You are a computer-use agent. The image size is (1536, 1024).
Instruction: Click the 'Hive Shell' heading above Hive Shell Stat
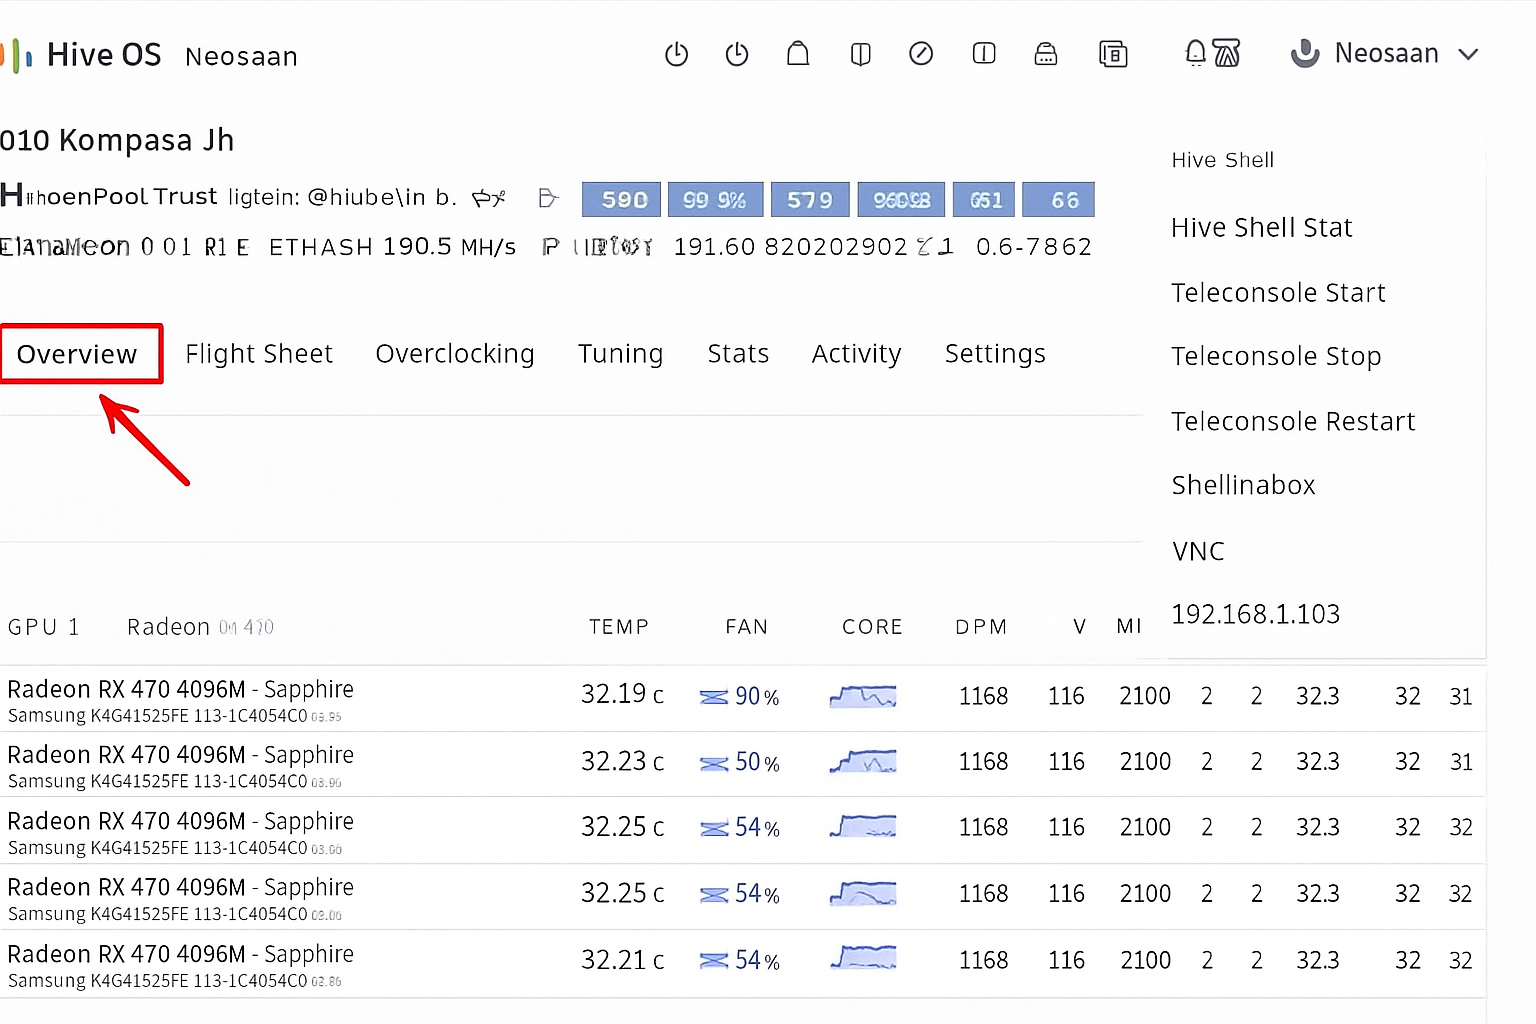point(1223,160)
